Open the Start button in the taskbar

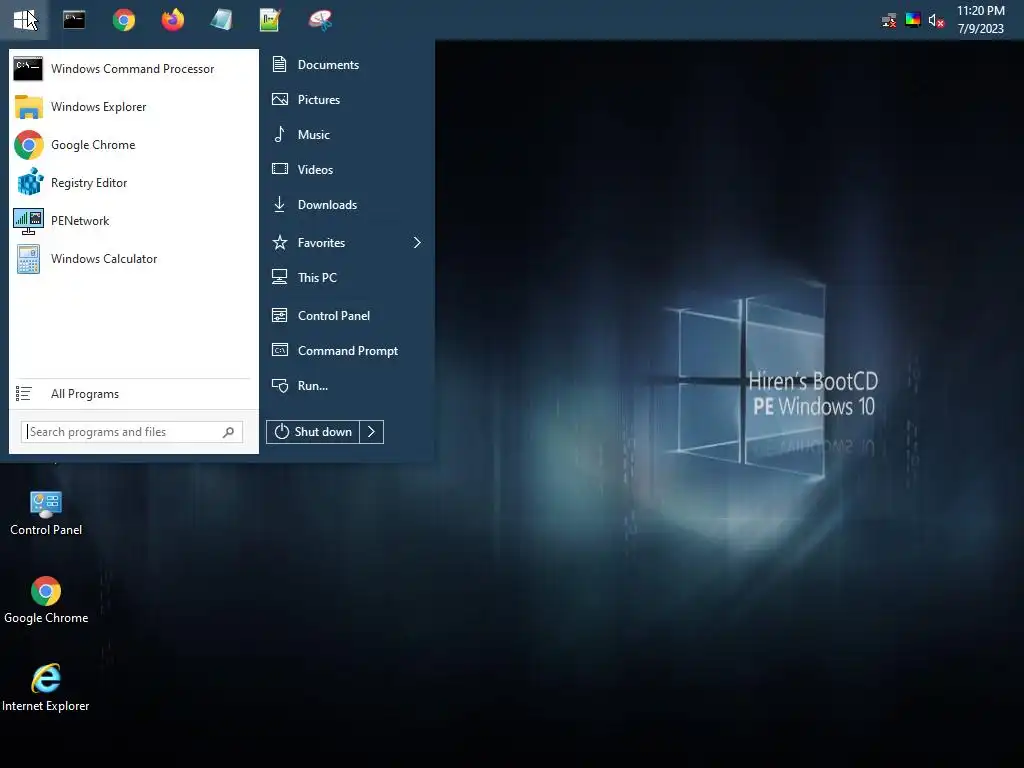25,20
